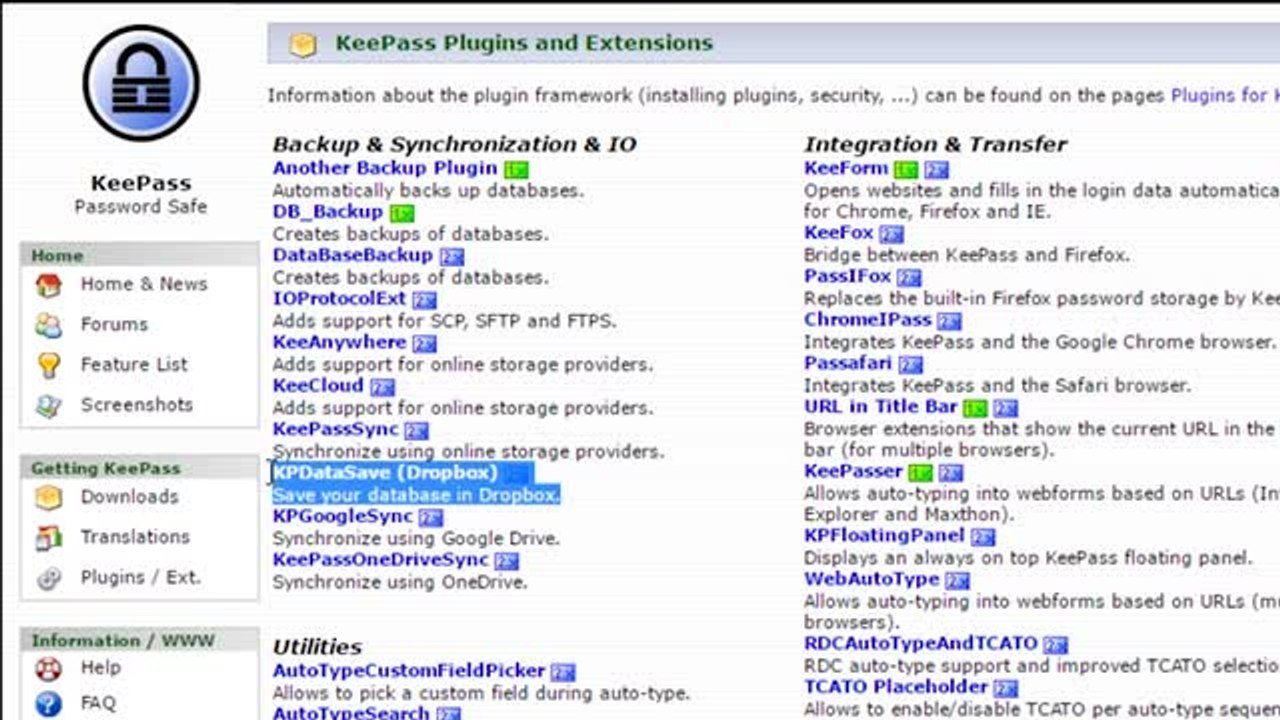Click the 2.x badge next to KPGoogleSync

(431, 518)
